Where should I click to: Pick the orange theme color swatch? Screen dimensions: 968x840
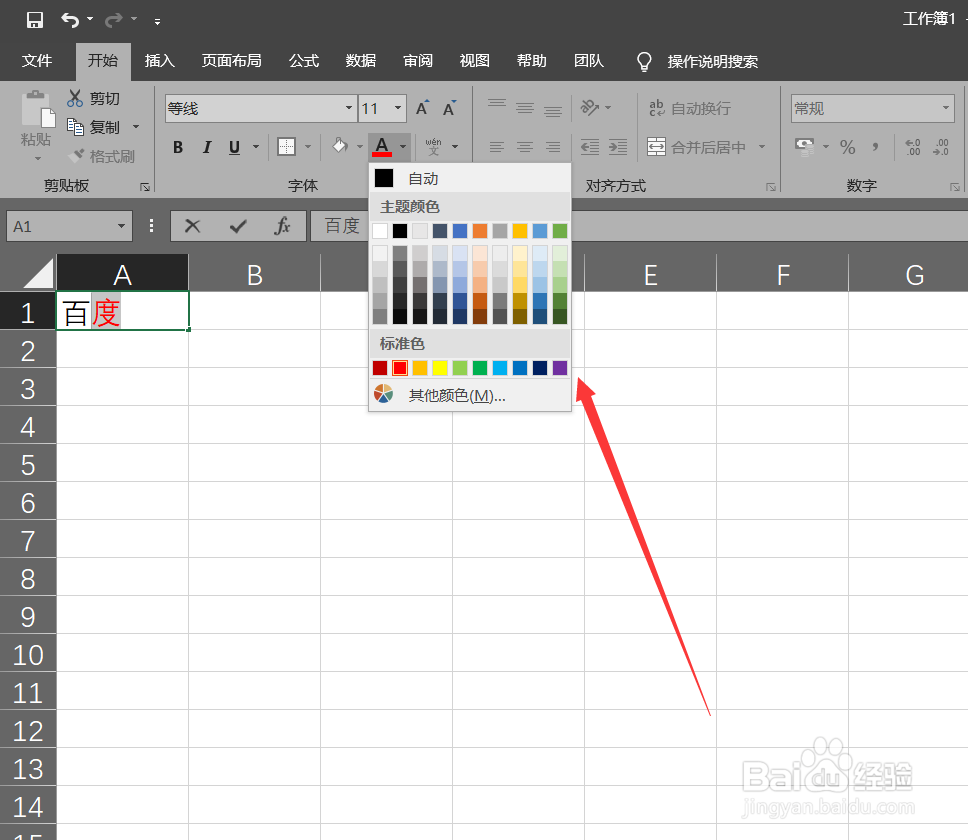[x=480, y=231]
